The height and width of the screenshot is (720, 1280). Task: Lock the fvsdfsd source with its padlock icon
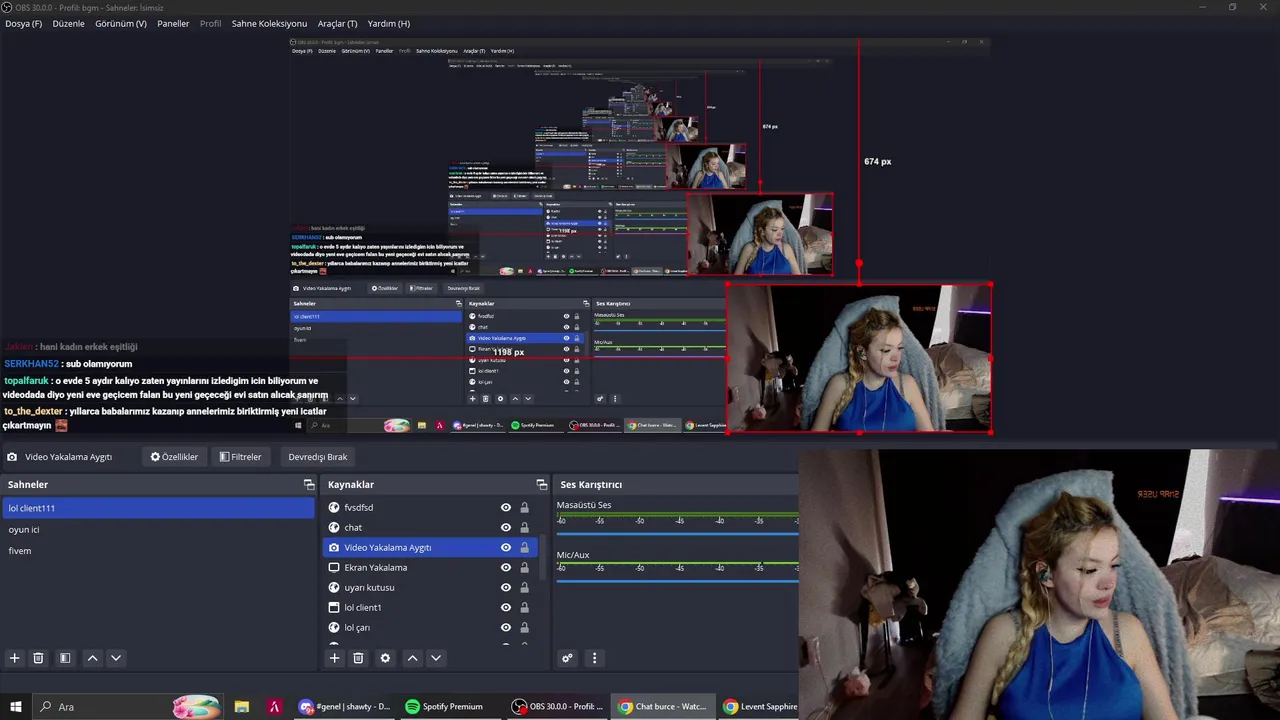point(524,508)
